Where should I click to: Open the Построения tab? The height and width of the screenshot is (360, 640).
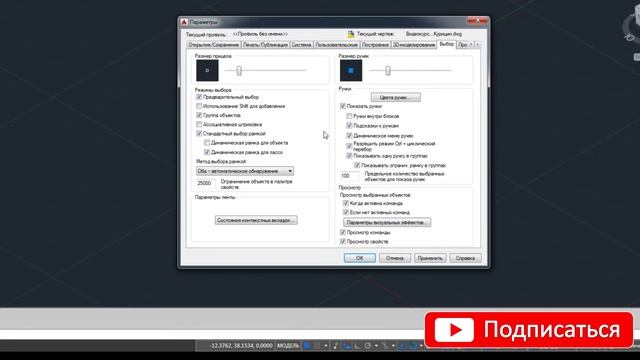coord(375,45)
